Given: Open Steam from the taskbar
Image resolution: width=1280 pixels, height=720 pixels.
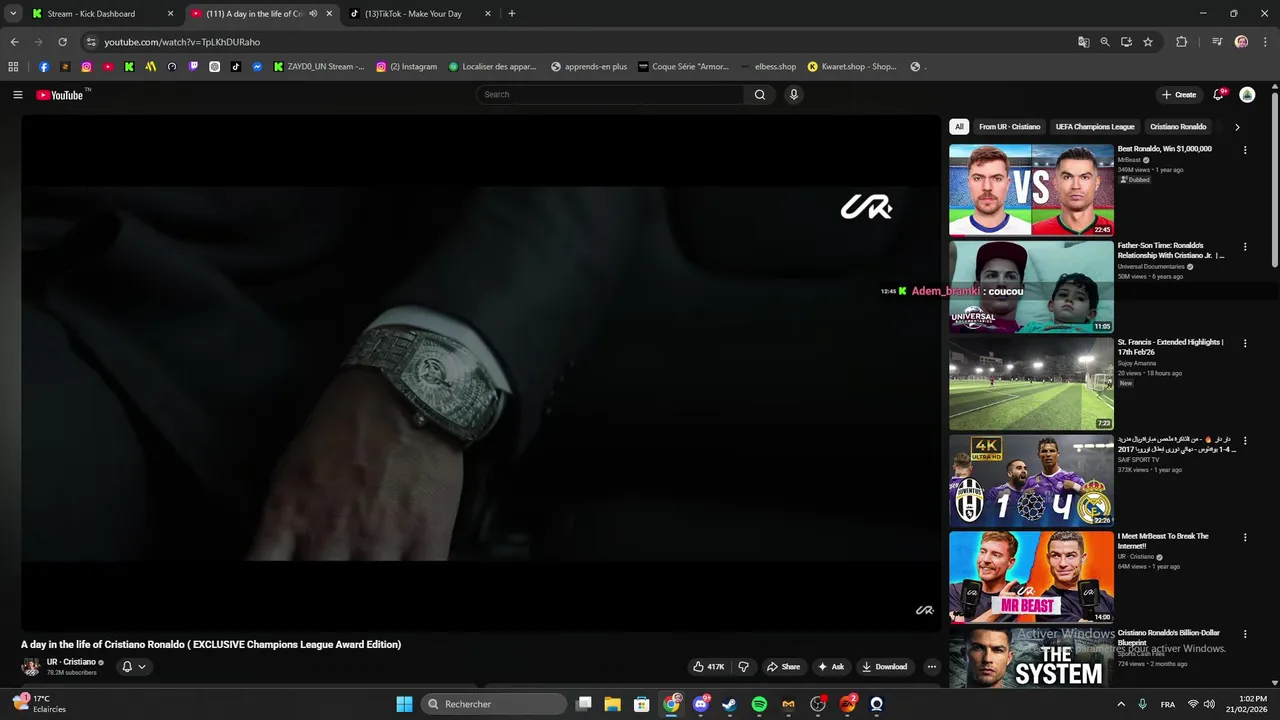Looking at the screenshot, I should coord(730,704).
